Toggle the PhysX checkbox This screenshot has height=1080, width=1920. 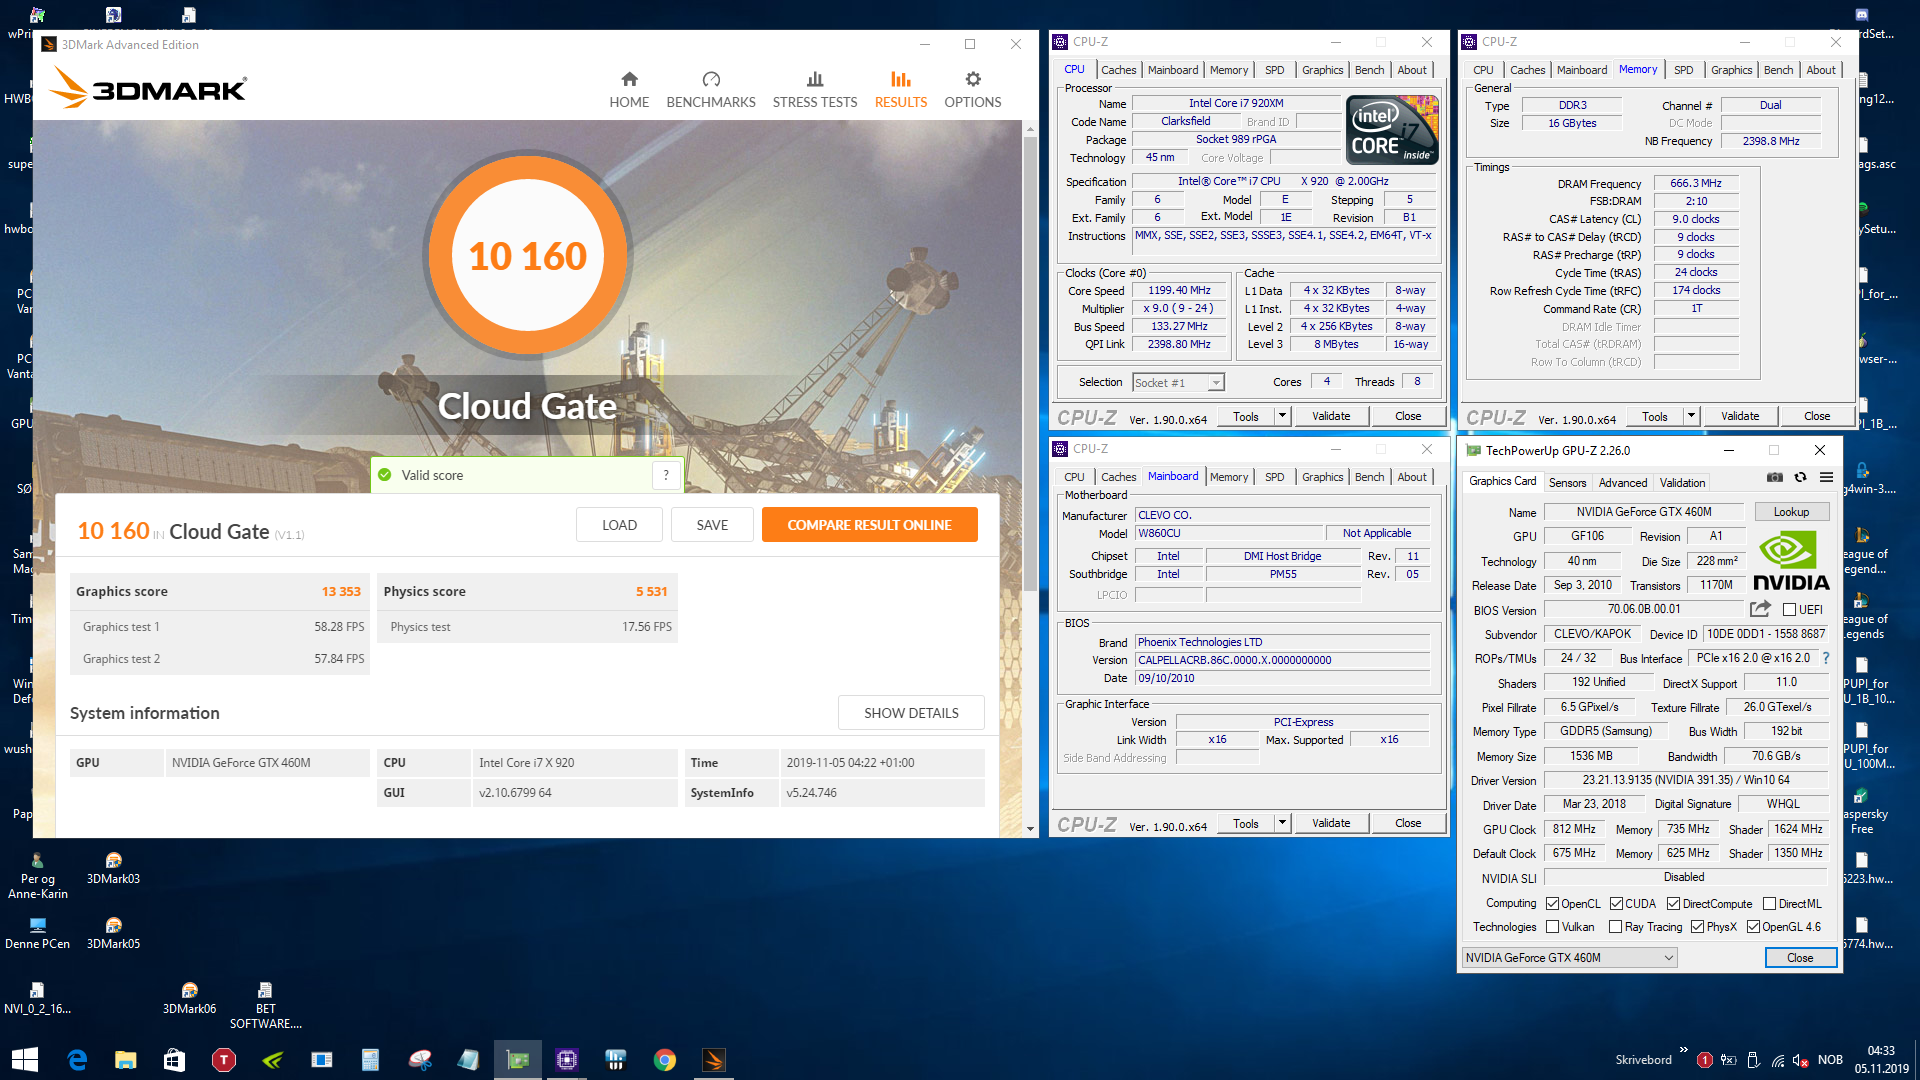[1697, 927]
